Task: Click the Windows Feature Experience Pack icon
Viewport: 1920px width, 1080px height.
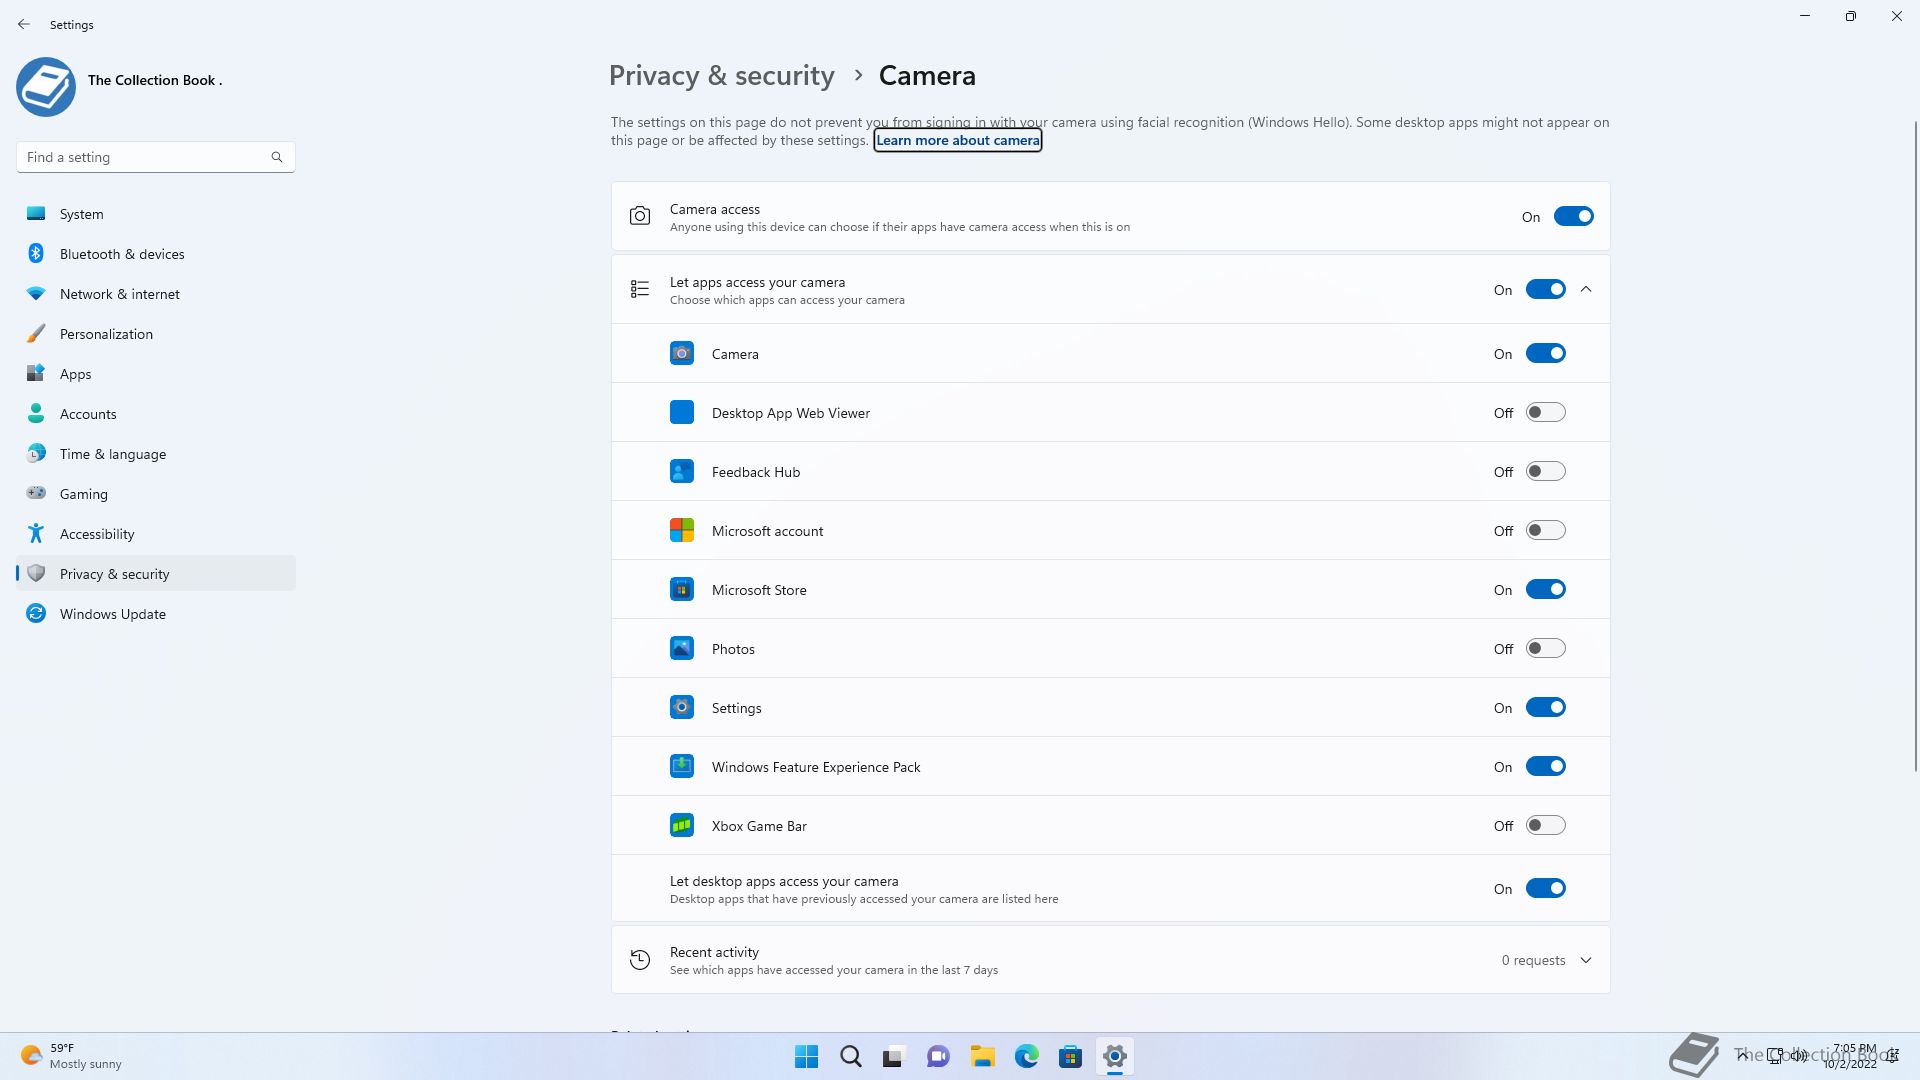Action: 682,766
